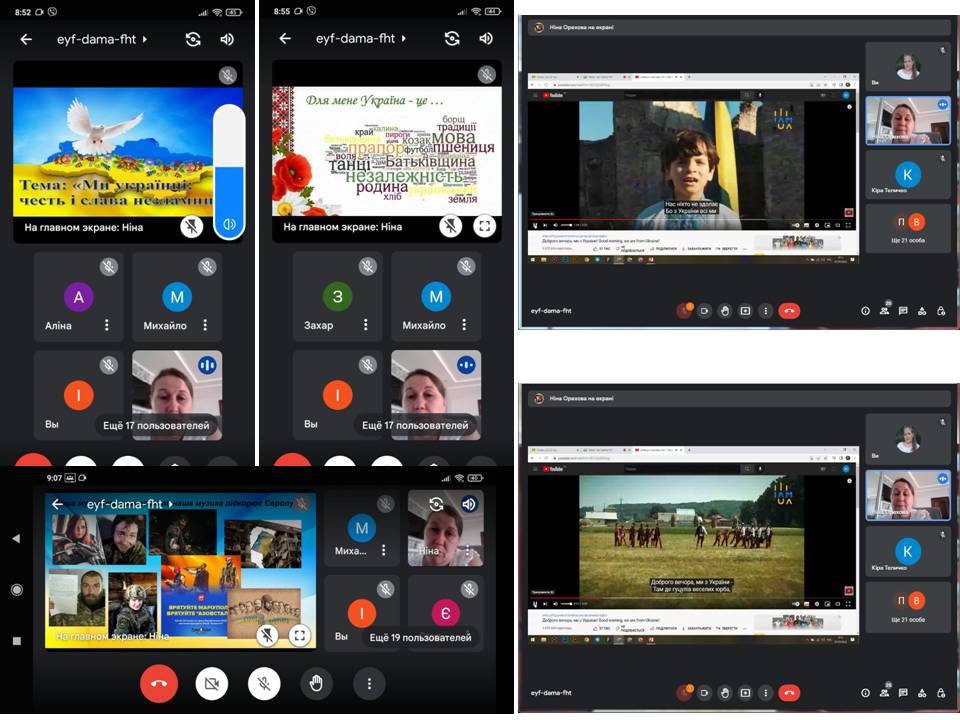Tap the Android home circle navigation button
This screenshot has height=720, width=960.
click(17, 590)
